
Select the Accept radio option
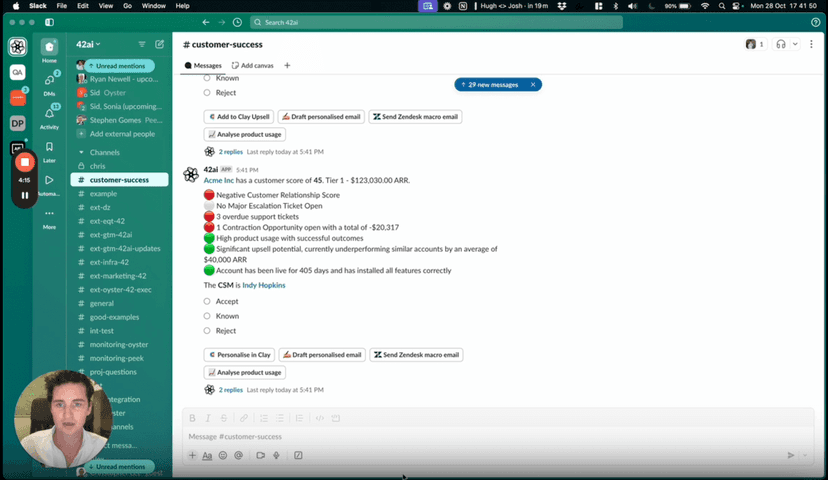[x=208, y=301]
